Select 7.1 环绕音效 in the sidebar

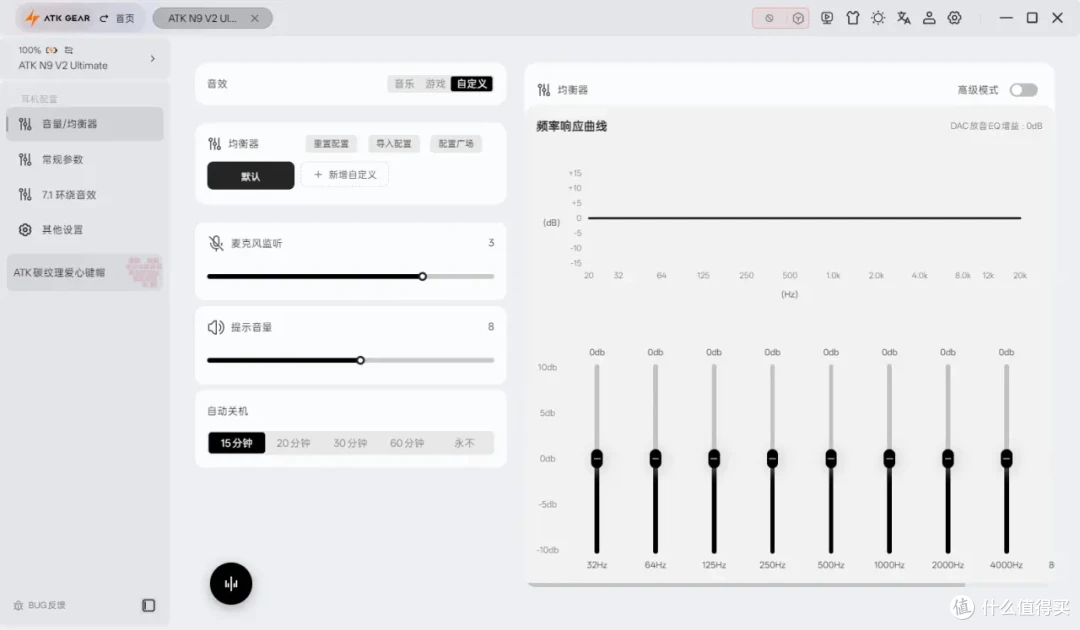coord(85,194)
